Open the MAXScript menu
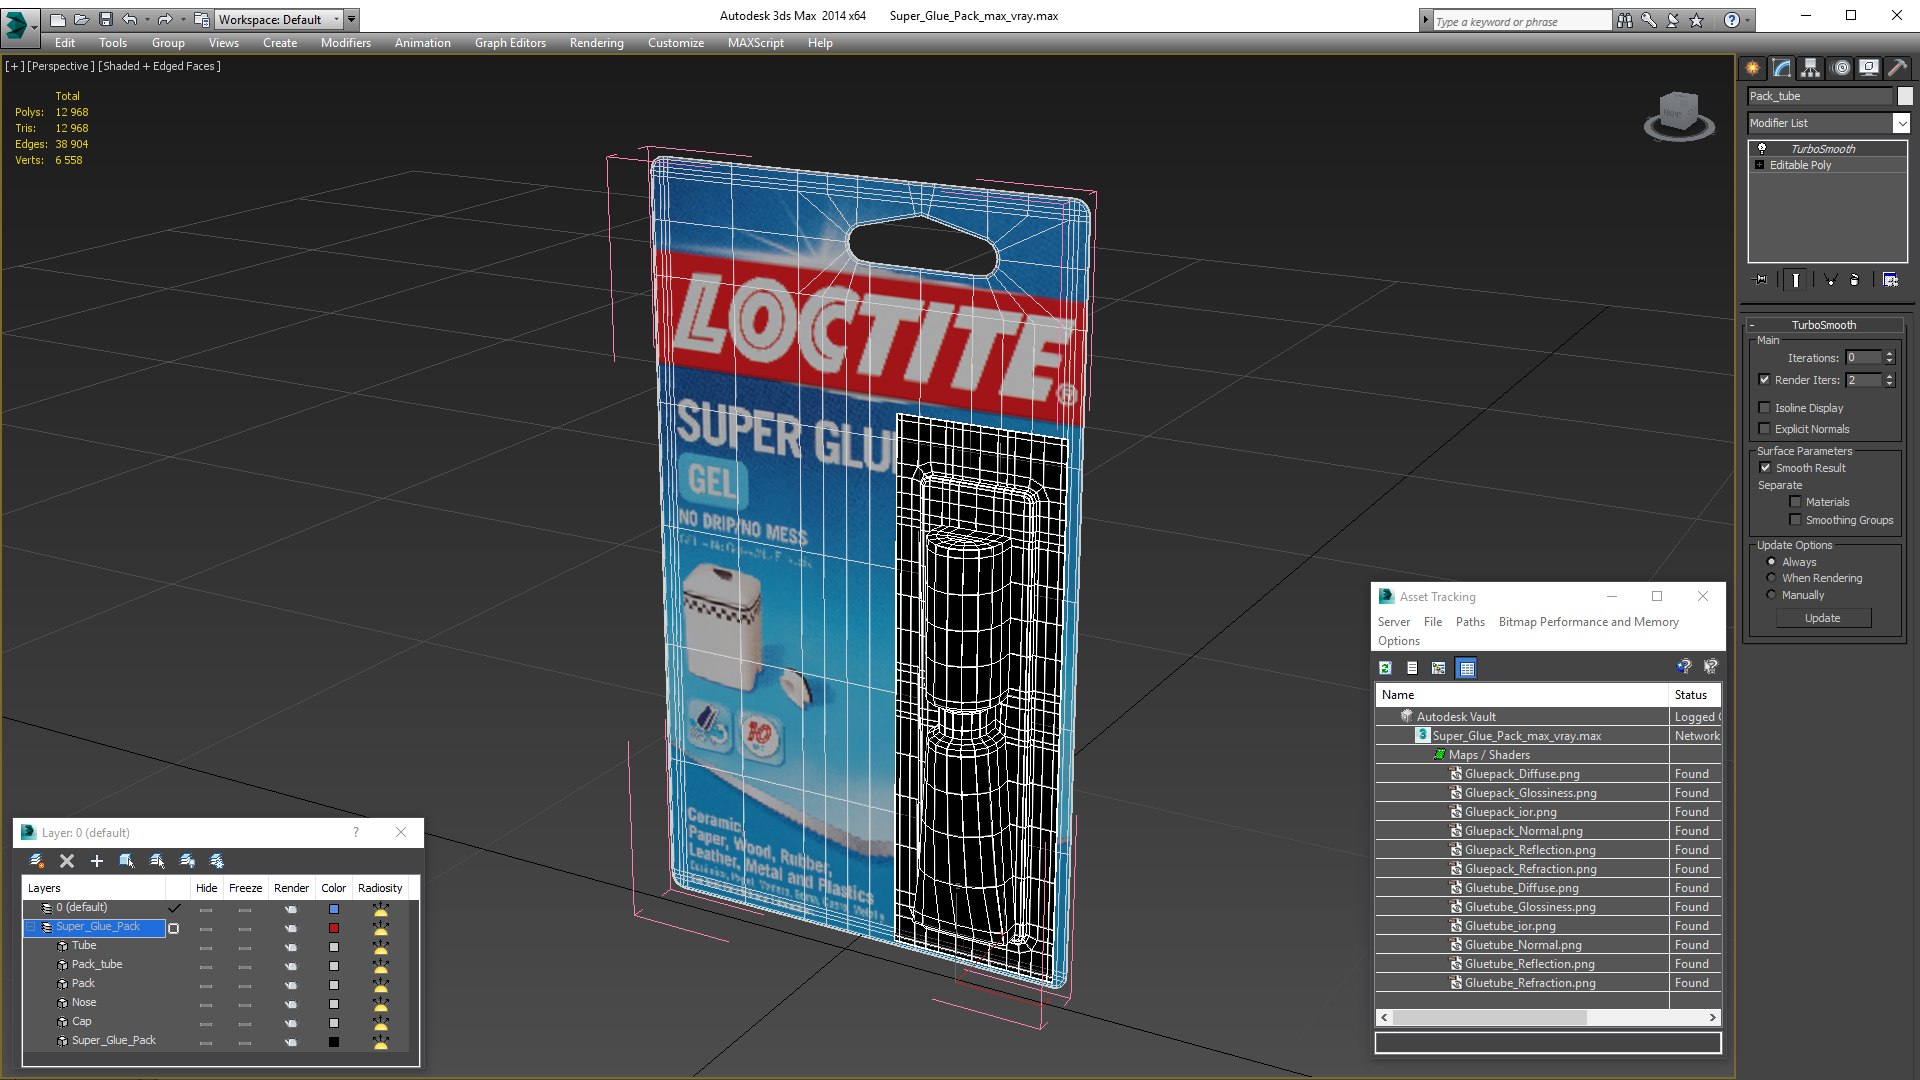 [755, 43]
